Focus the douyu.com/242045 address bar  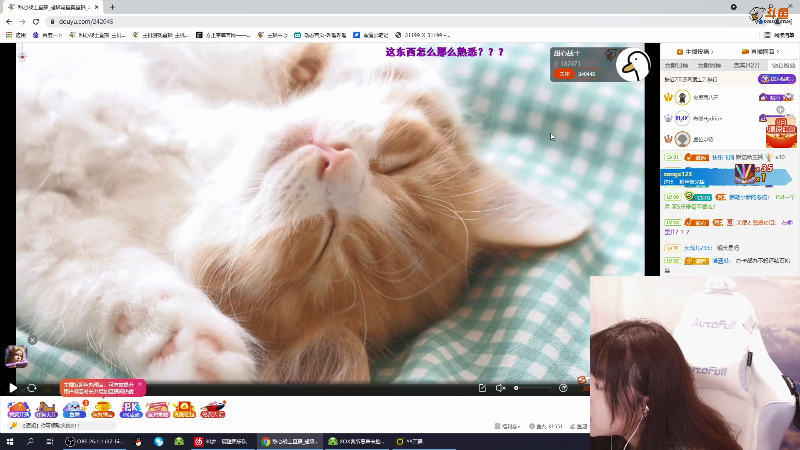click(x=86, y=21)
